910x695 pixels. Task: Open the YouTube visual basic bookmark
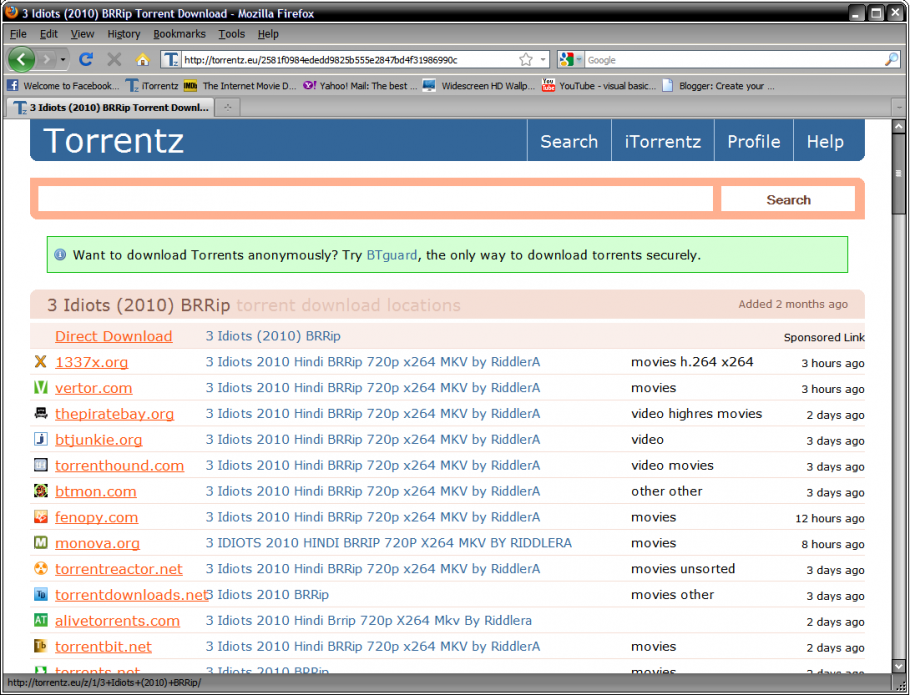[598, 86]
